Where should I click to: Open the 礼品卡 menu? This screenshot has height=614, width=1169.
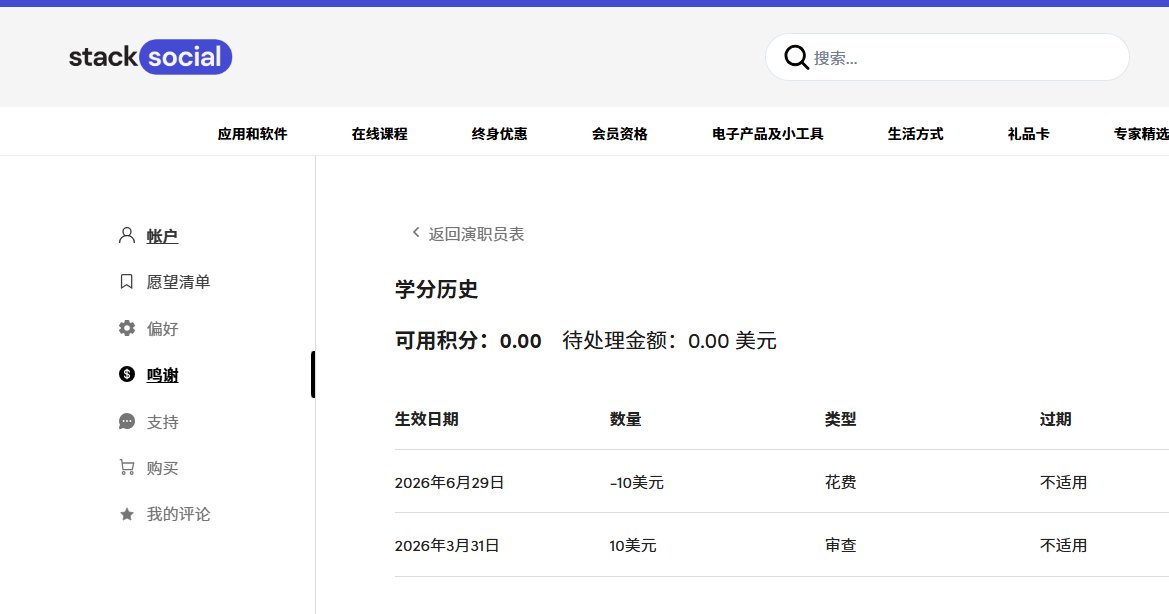(x=1028, y=134)
